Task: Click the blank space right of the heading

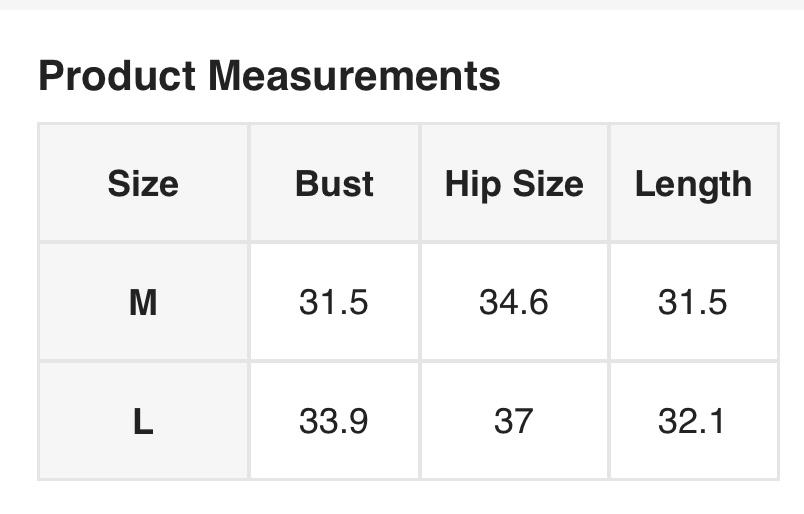Action: pos(650,75)
